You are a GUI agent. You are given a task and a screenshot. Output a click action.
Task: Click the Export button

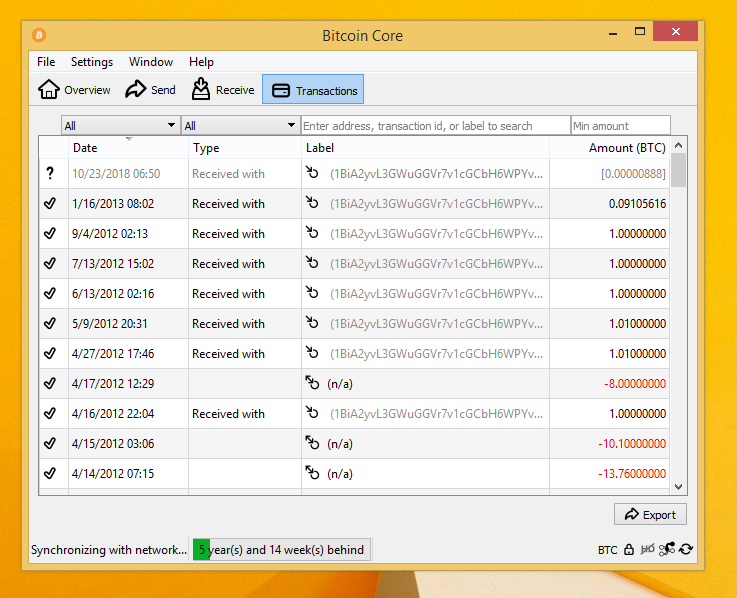tap(650, 514)
